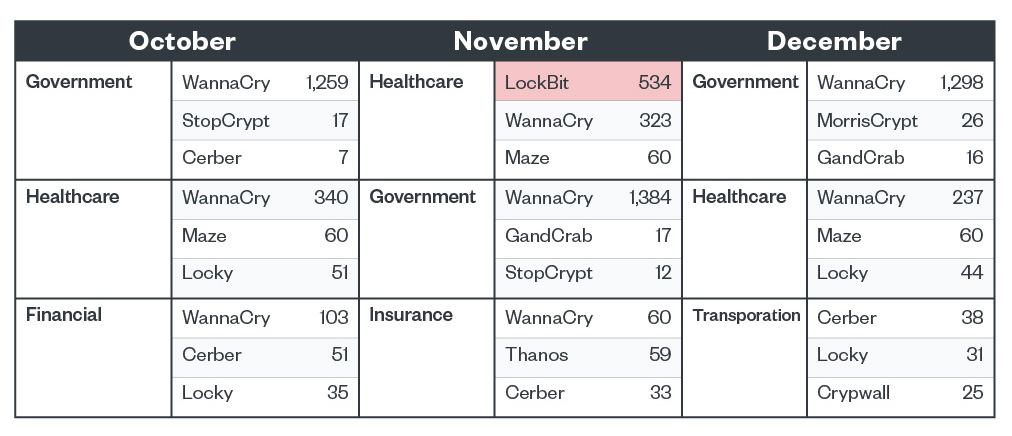Select the Thanos ransomware entry
Image resolution: width=1012 pixels, height=436 pixels.
(537, 355)
